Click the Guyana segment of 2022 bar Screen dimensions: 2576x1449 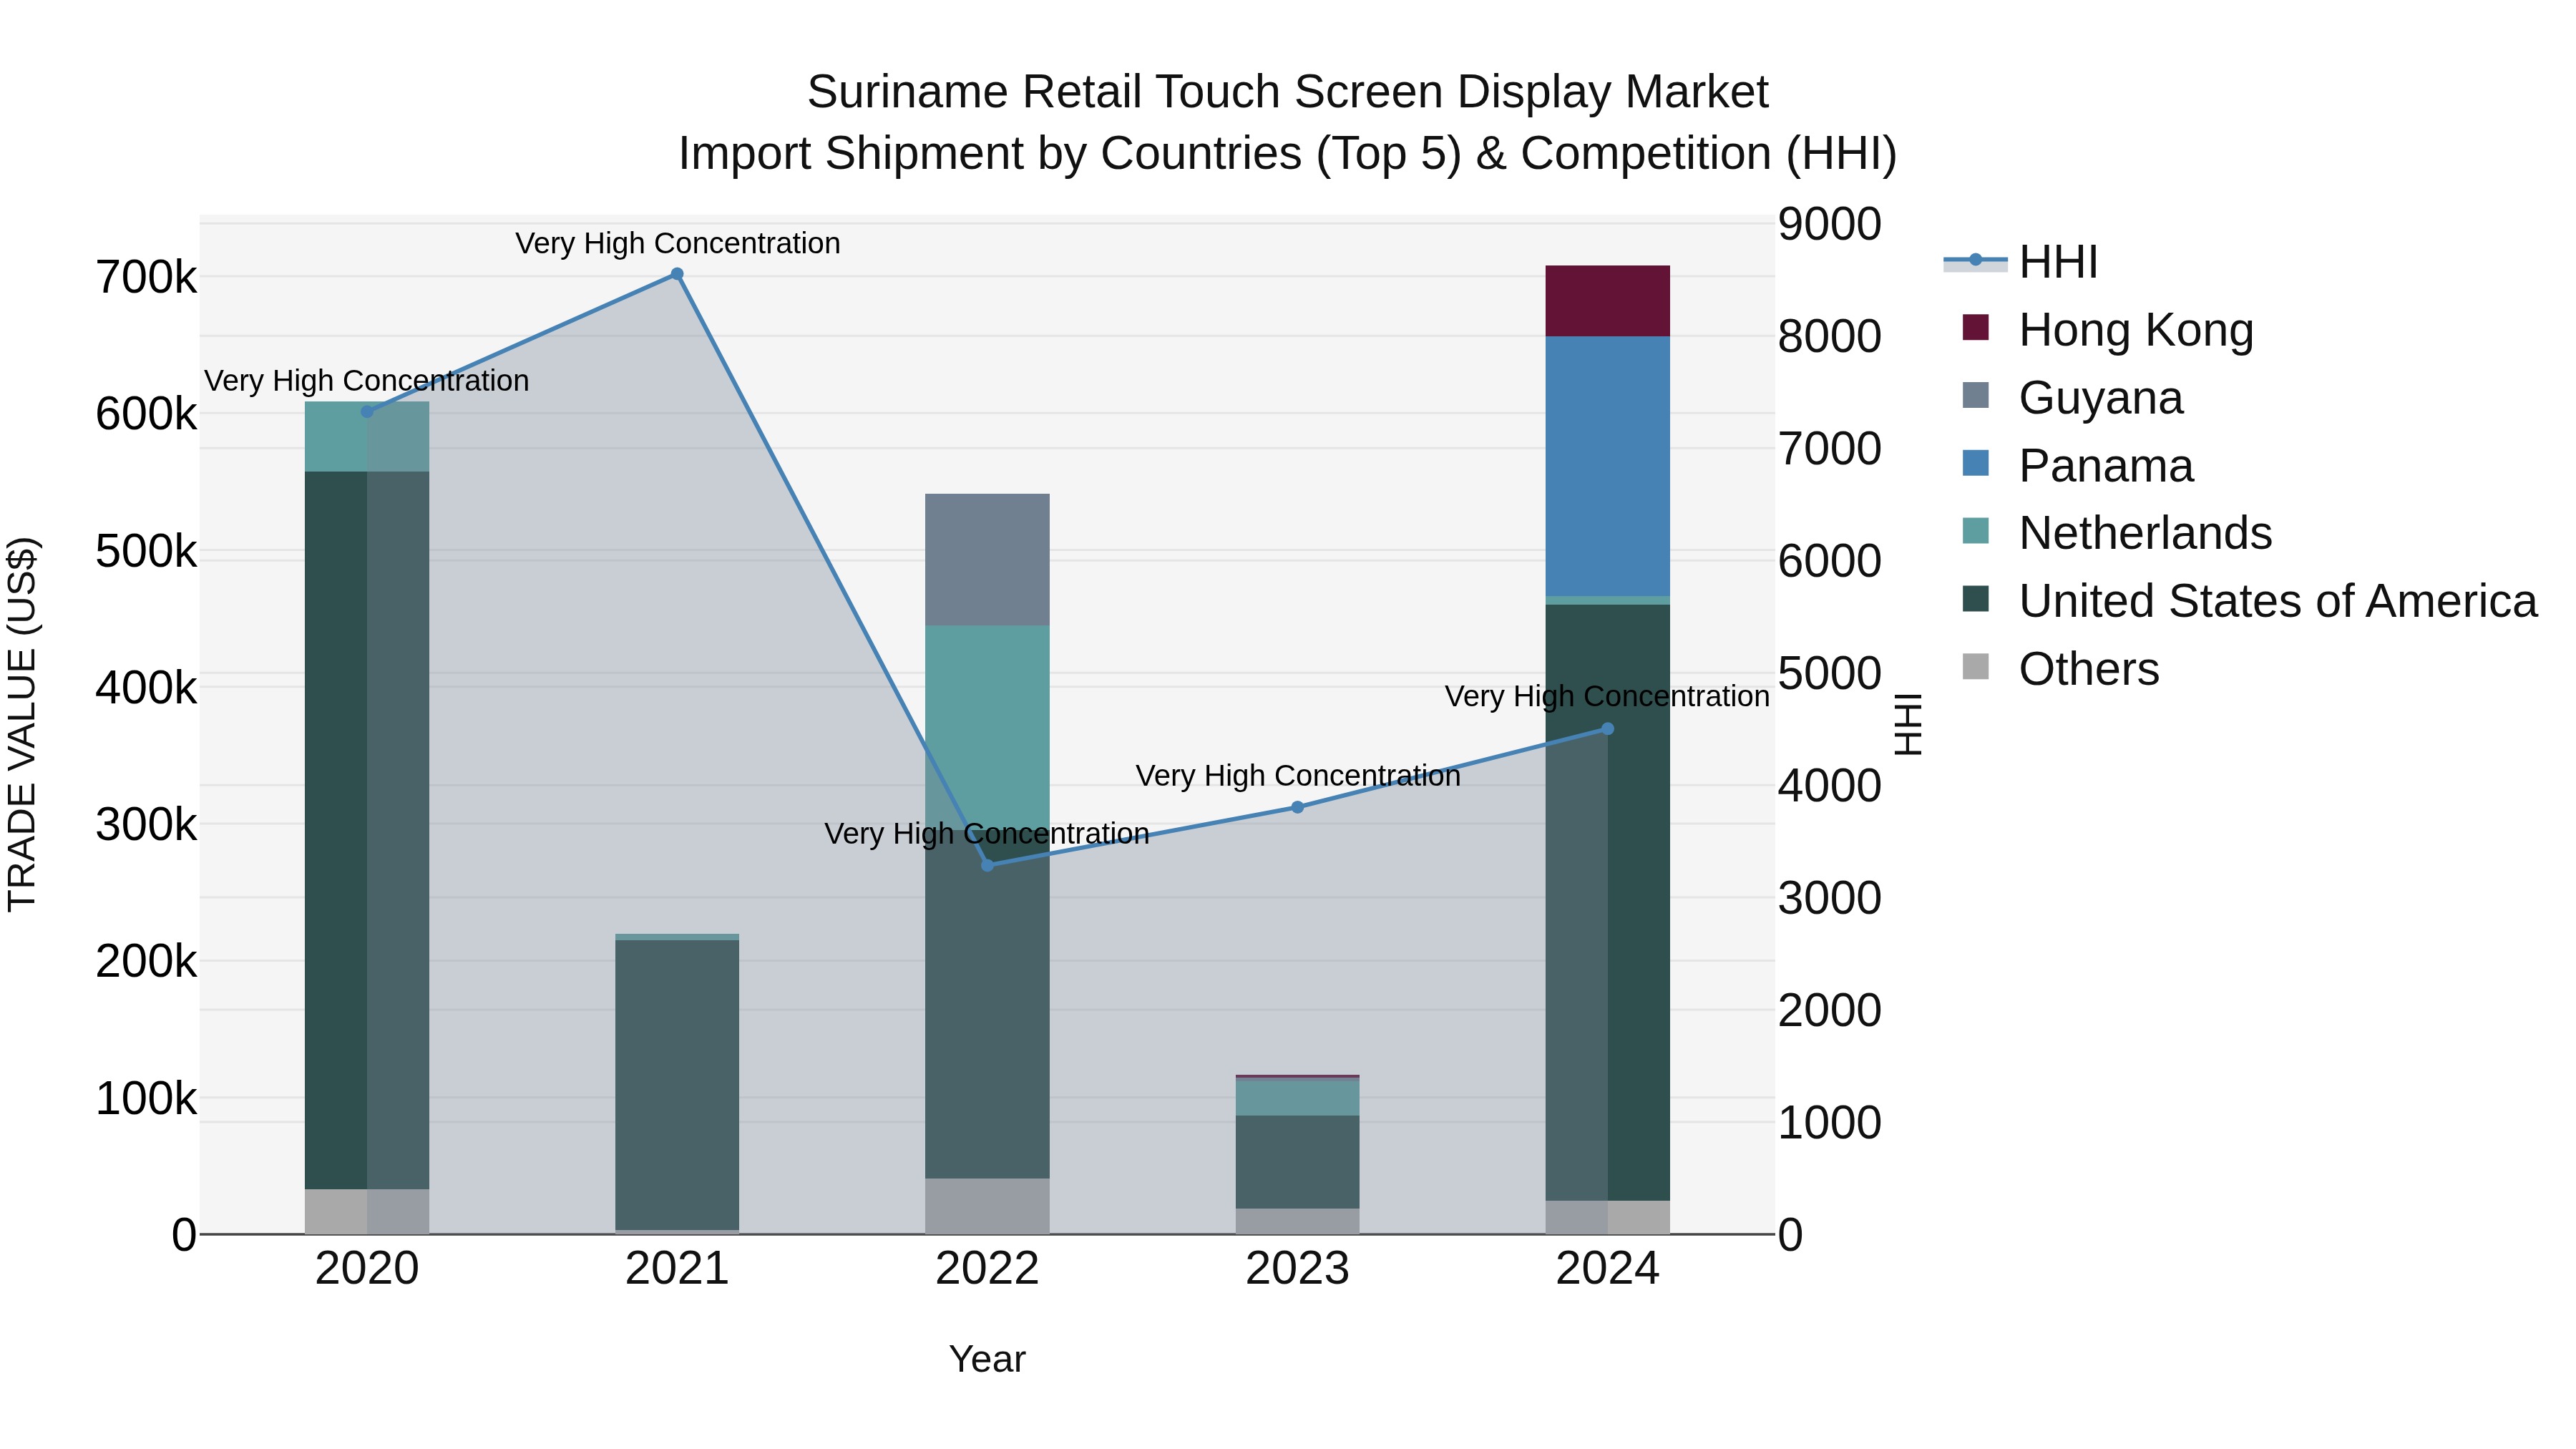[987, 560]
